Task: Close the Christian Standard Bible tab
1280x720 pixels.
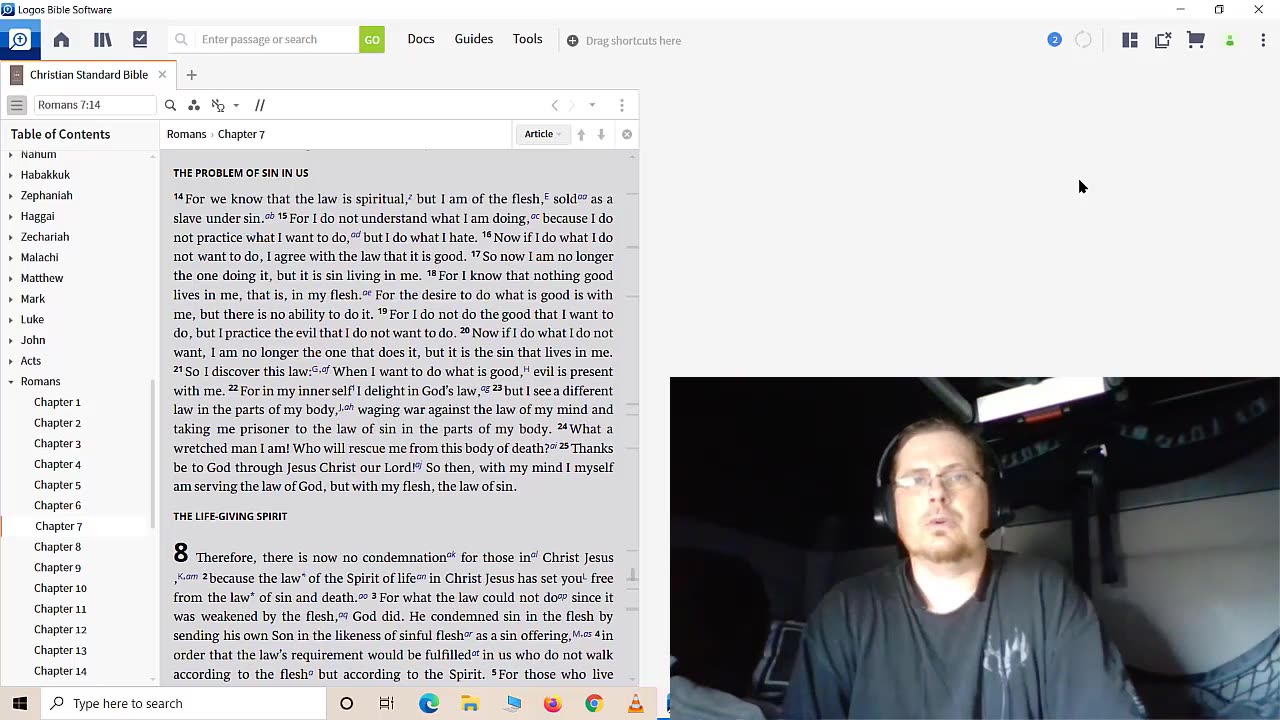Action: [x=162, y=75]
